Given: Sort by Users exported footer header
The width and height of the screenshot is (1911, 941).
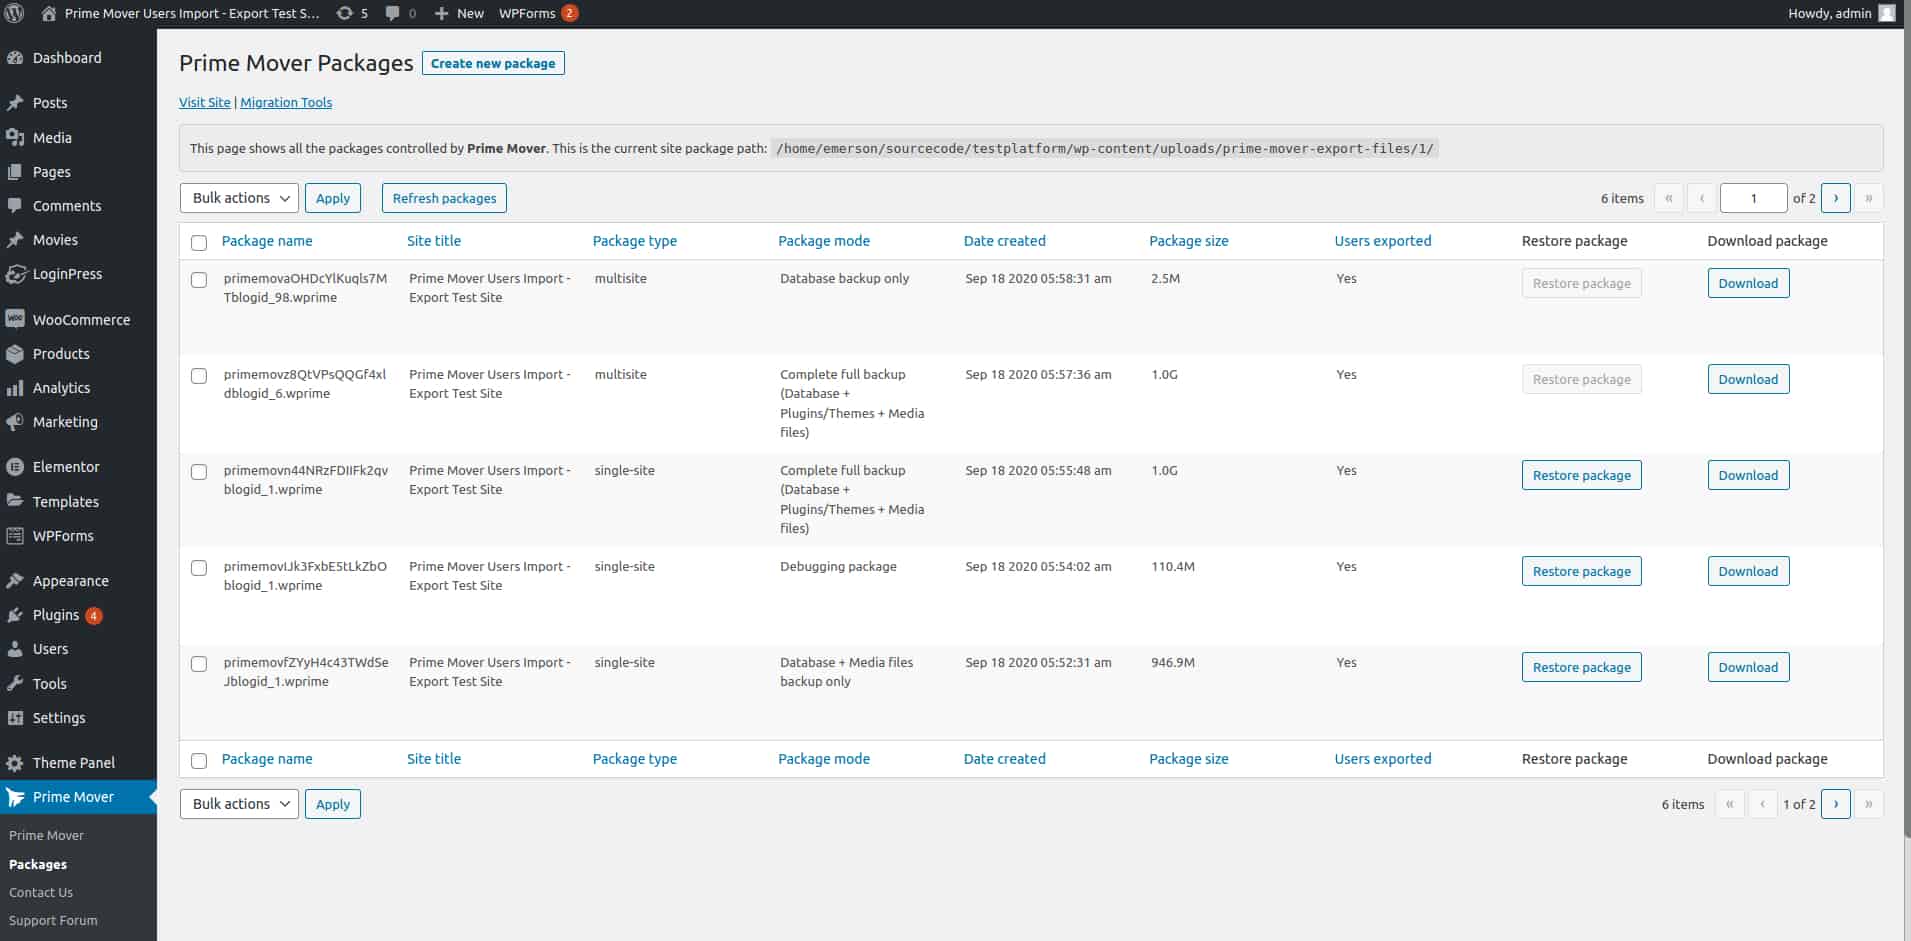Looking at the screenshot, I should (1383, 759).
